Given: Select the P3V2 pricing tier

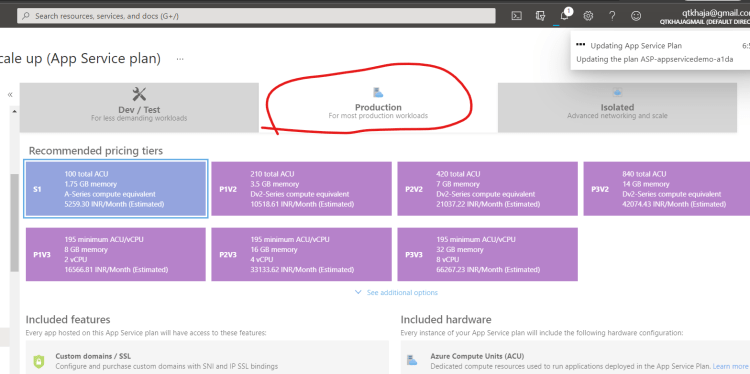Looking at the screenshot, I should click(x=667, y=189).
